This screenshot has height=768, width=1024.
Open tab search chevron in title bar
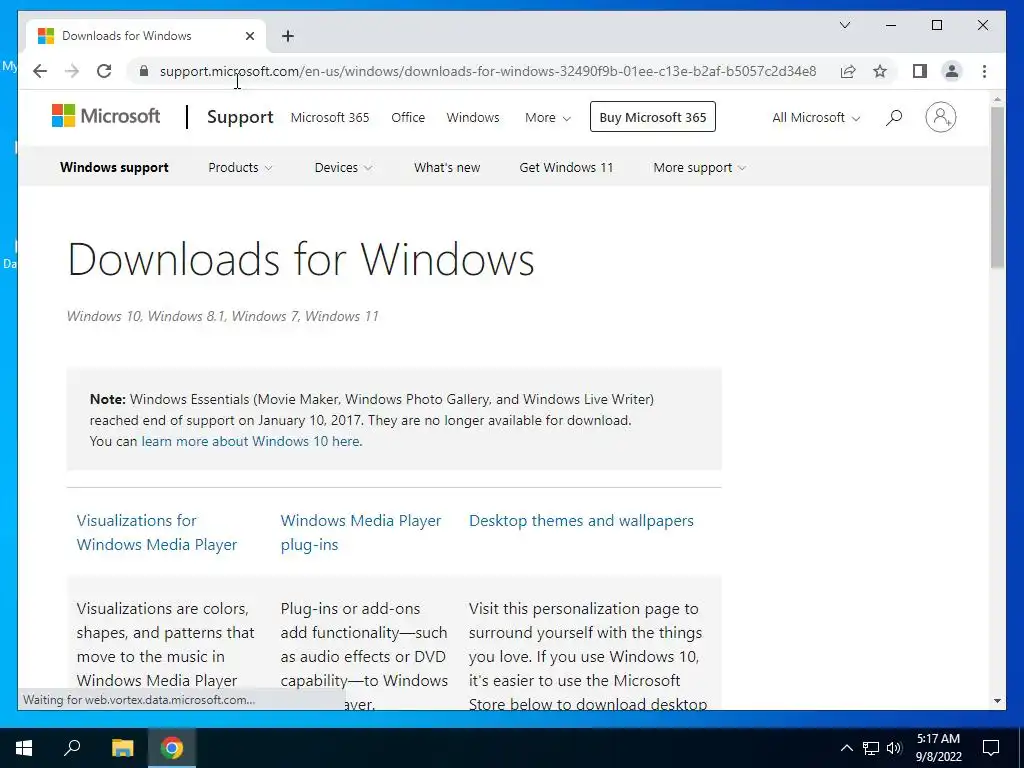(845, 25)
